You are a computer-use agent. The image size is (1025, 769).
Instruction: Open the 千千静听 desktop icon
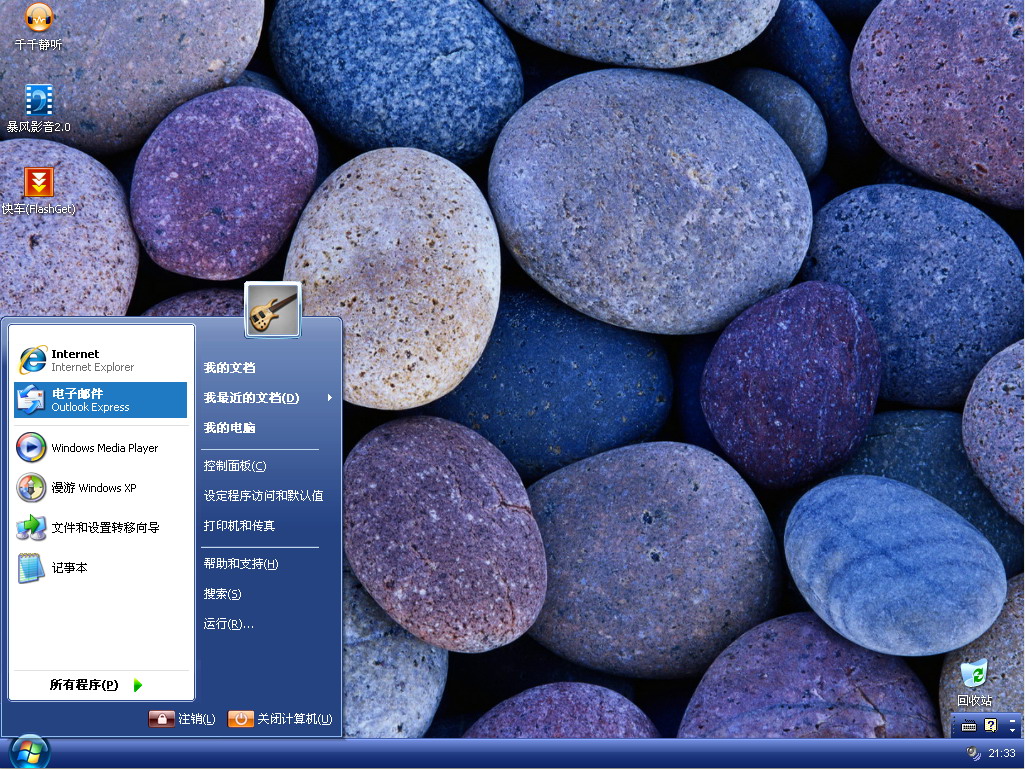click(39, 26)
